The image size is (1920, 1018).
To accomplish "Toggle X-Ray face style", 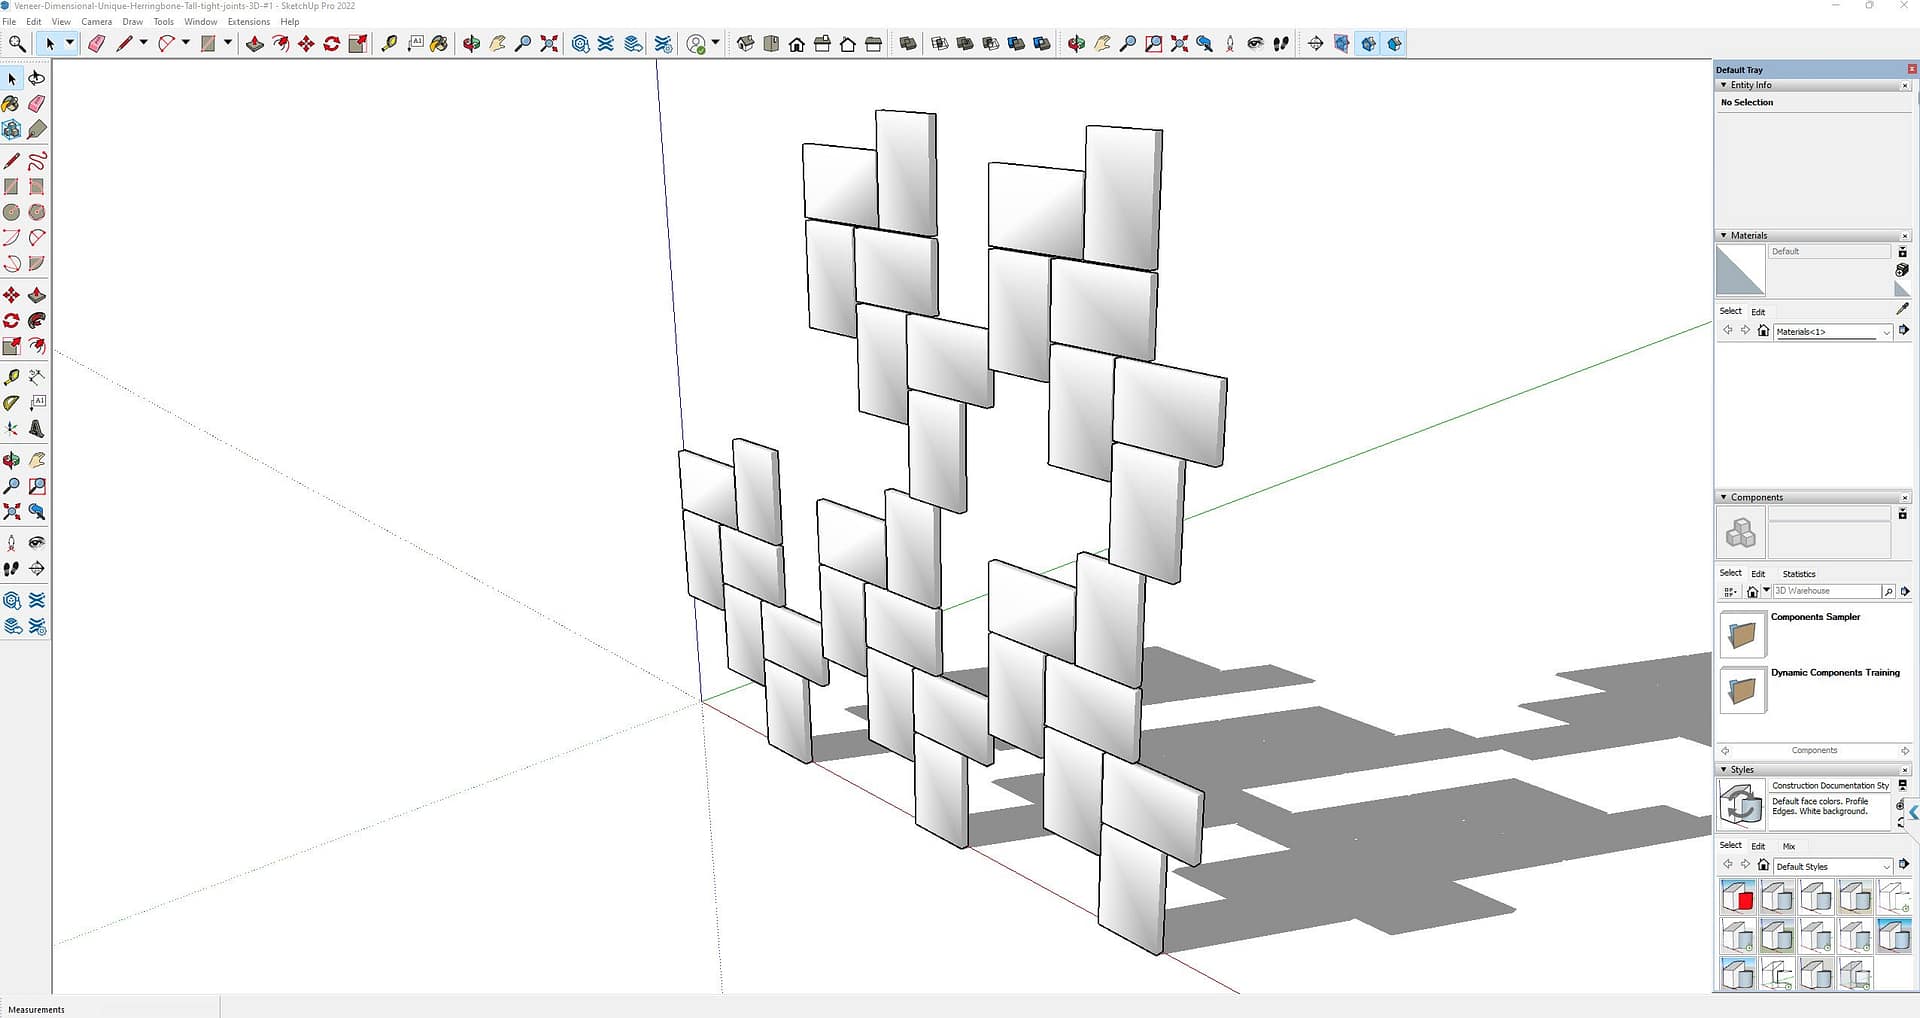I will [x=939, y=44].
